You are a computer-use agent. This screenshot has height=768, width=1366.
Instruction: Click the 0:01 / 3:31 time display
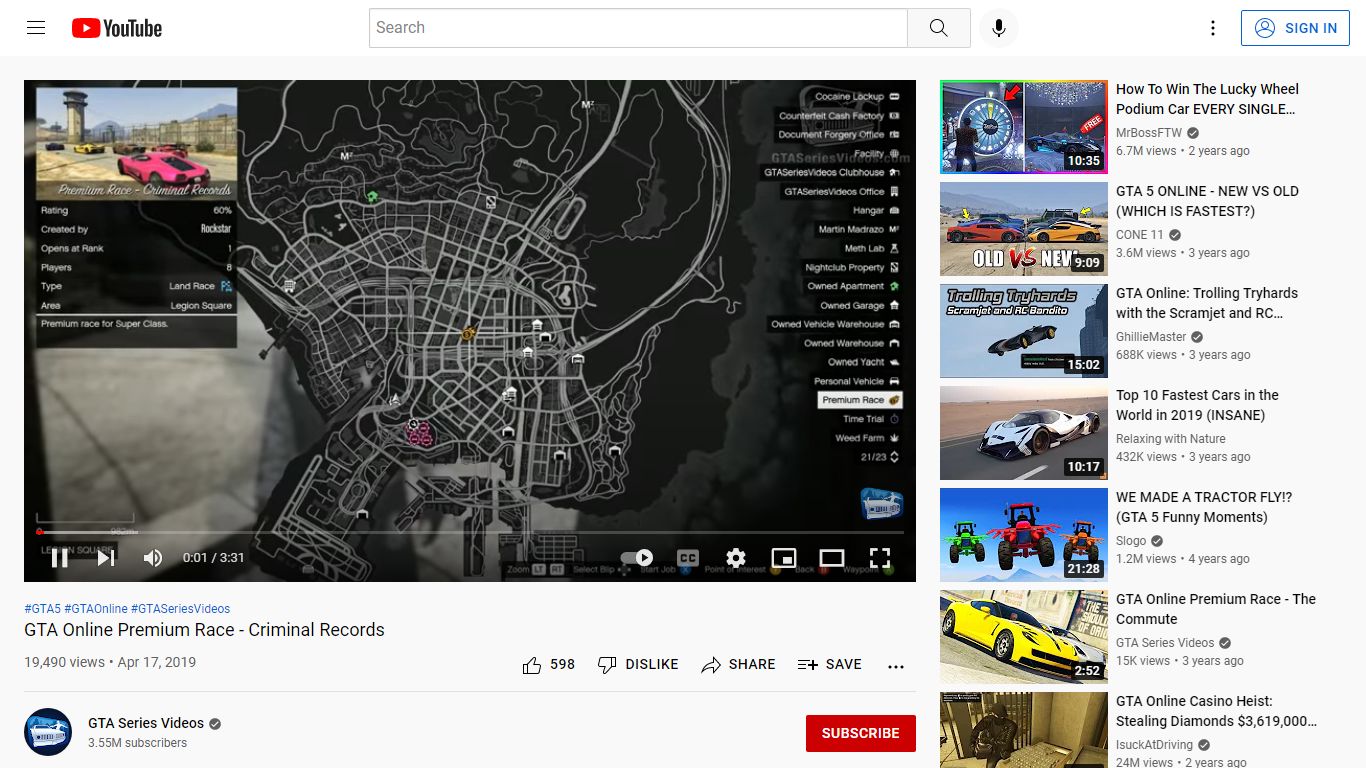click(213, 558)
